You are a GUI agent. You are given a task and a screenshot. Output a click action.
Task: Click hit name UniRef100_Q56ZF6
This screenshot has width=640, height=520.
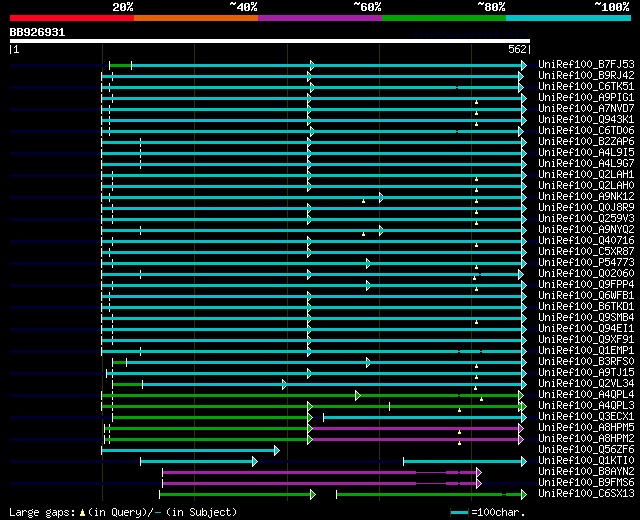pos(586,450)
